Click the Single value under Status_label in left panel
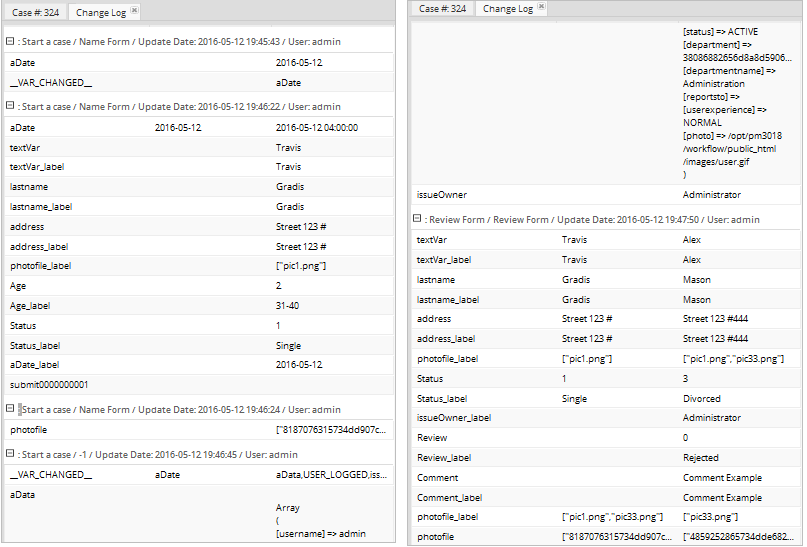This screenshot has height=547, width=807. pyautogui.click(x=289, y=345)
